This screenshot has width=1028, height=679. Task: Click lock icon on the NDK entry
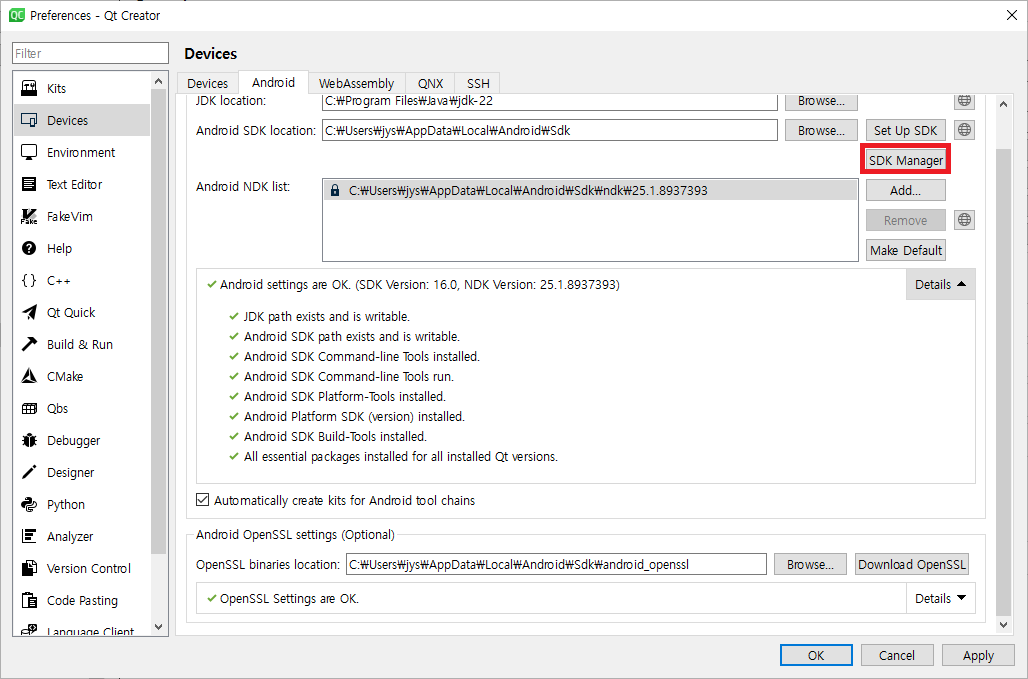[335, 191]
